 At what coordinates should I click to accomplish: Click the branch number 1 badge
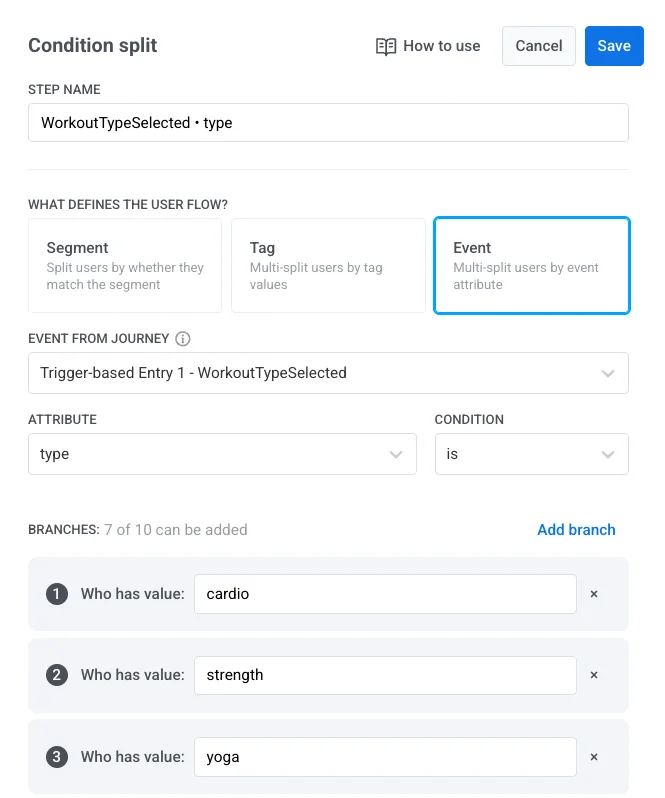point(57,594)
